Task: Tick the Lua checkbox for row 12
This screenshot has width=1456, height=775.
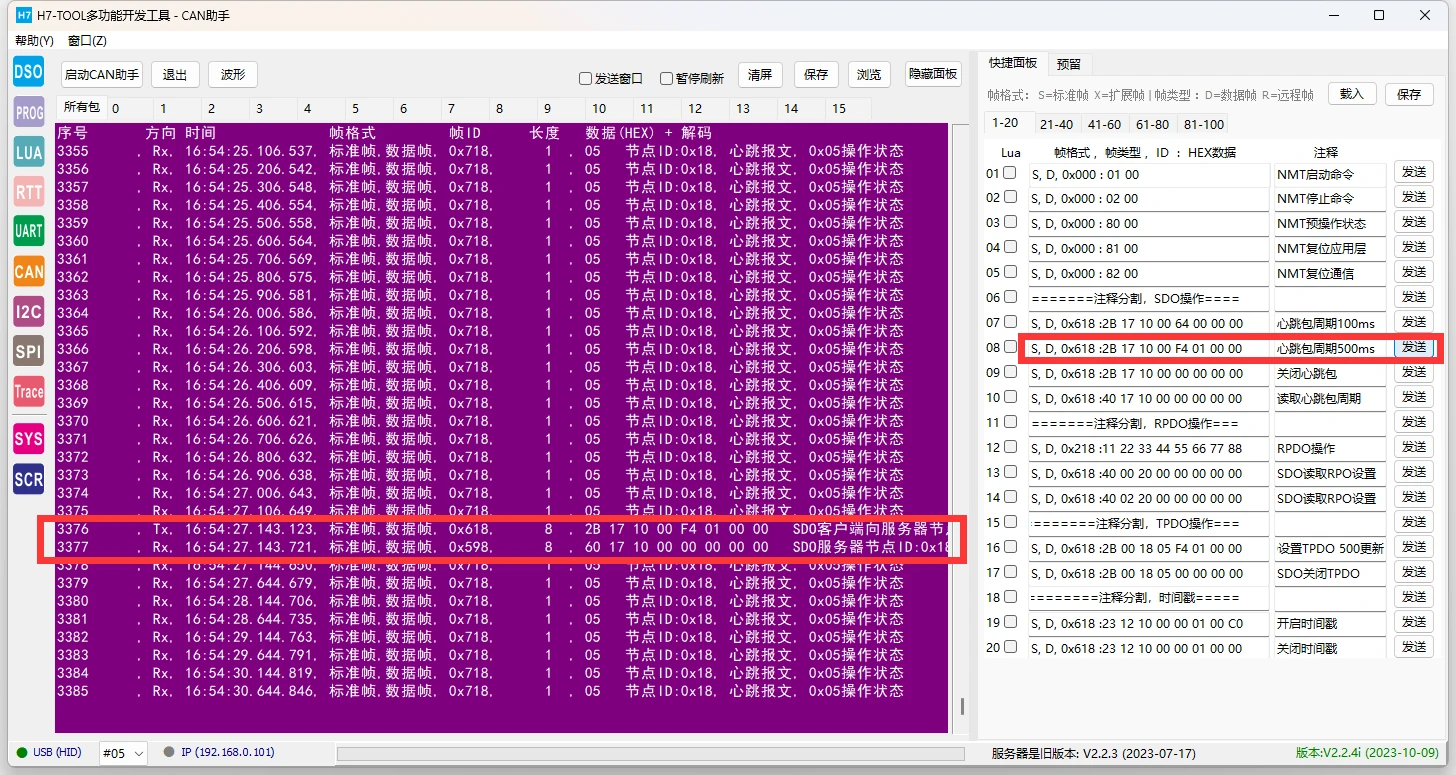Action: (1010, 447)
